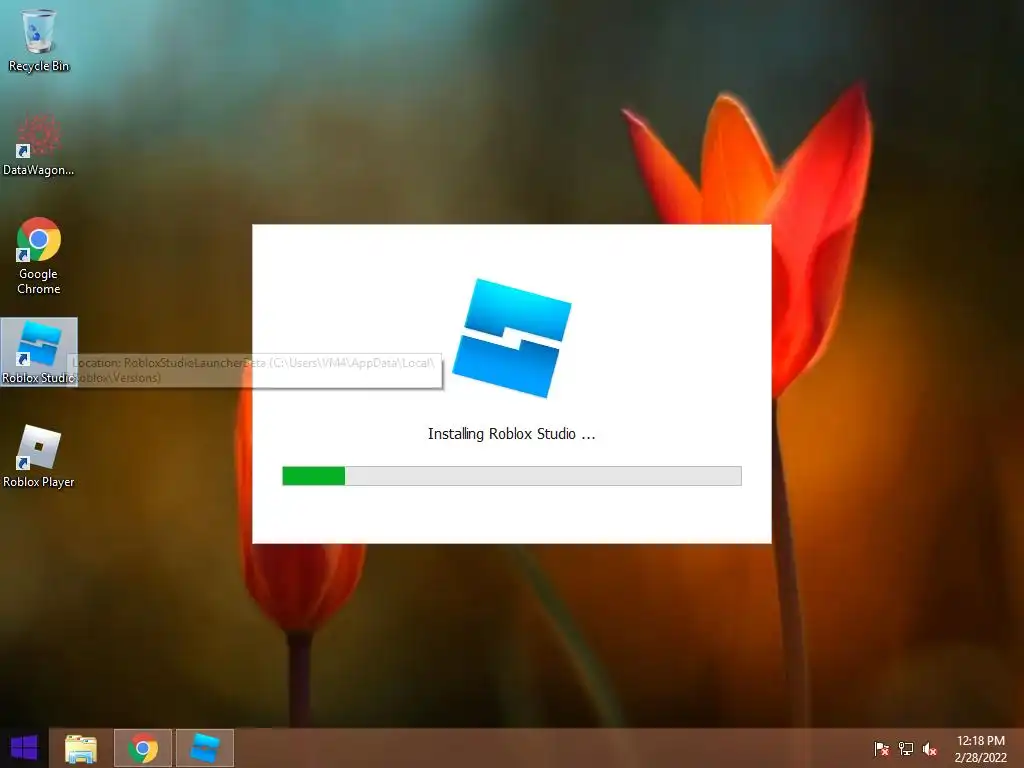The width and height of the screenshot is (1024, 768).
Task: Switch to Chrome in the taskbar
Action: 143,748
